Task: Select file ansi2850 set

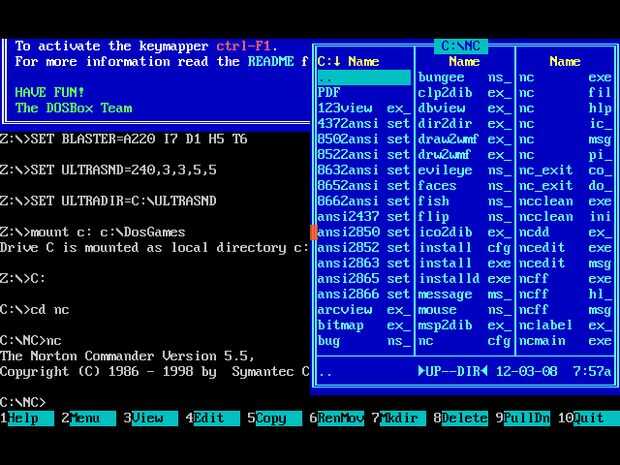Action: coord(364,232)
